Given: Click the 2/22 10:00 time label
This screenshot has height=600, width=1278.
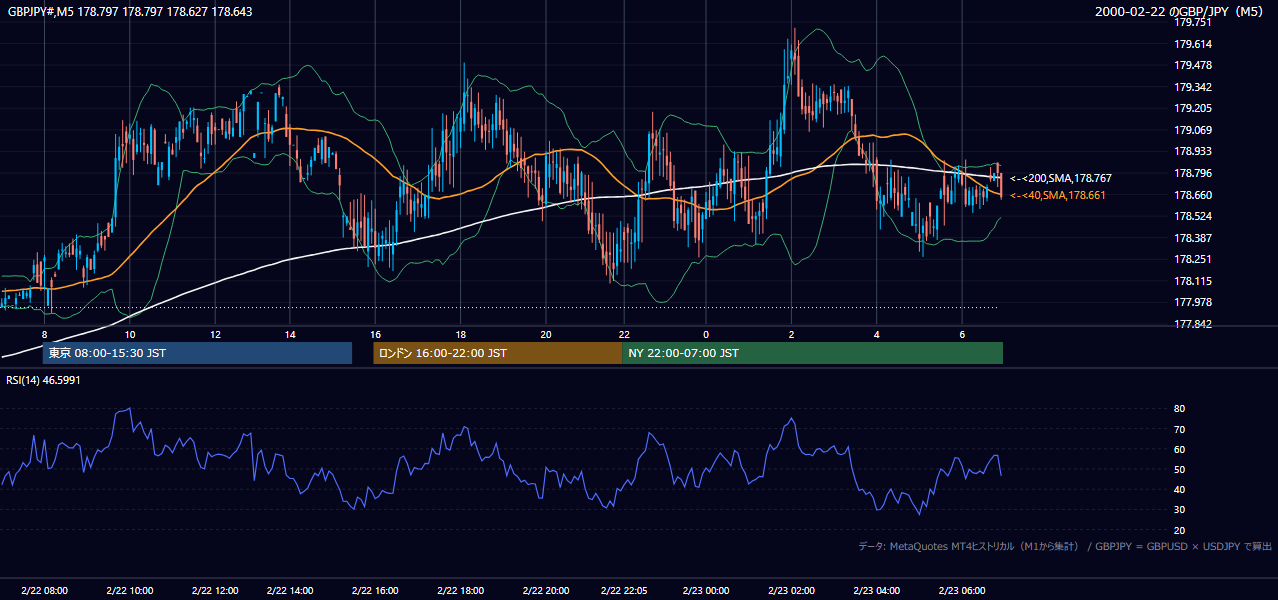Looking at the screenshot, I should point(129,591).
